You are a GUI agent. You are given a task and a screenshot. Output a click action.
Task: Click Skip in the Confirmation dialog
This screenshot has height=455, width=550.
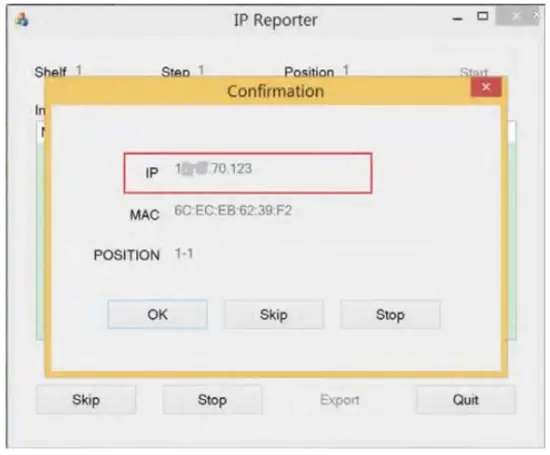click(x=274, y=314)
